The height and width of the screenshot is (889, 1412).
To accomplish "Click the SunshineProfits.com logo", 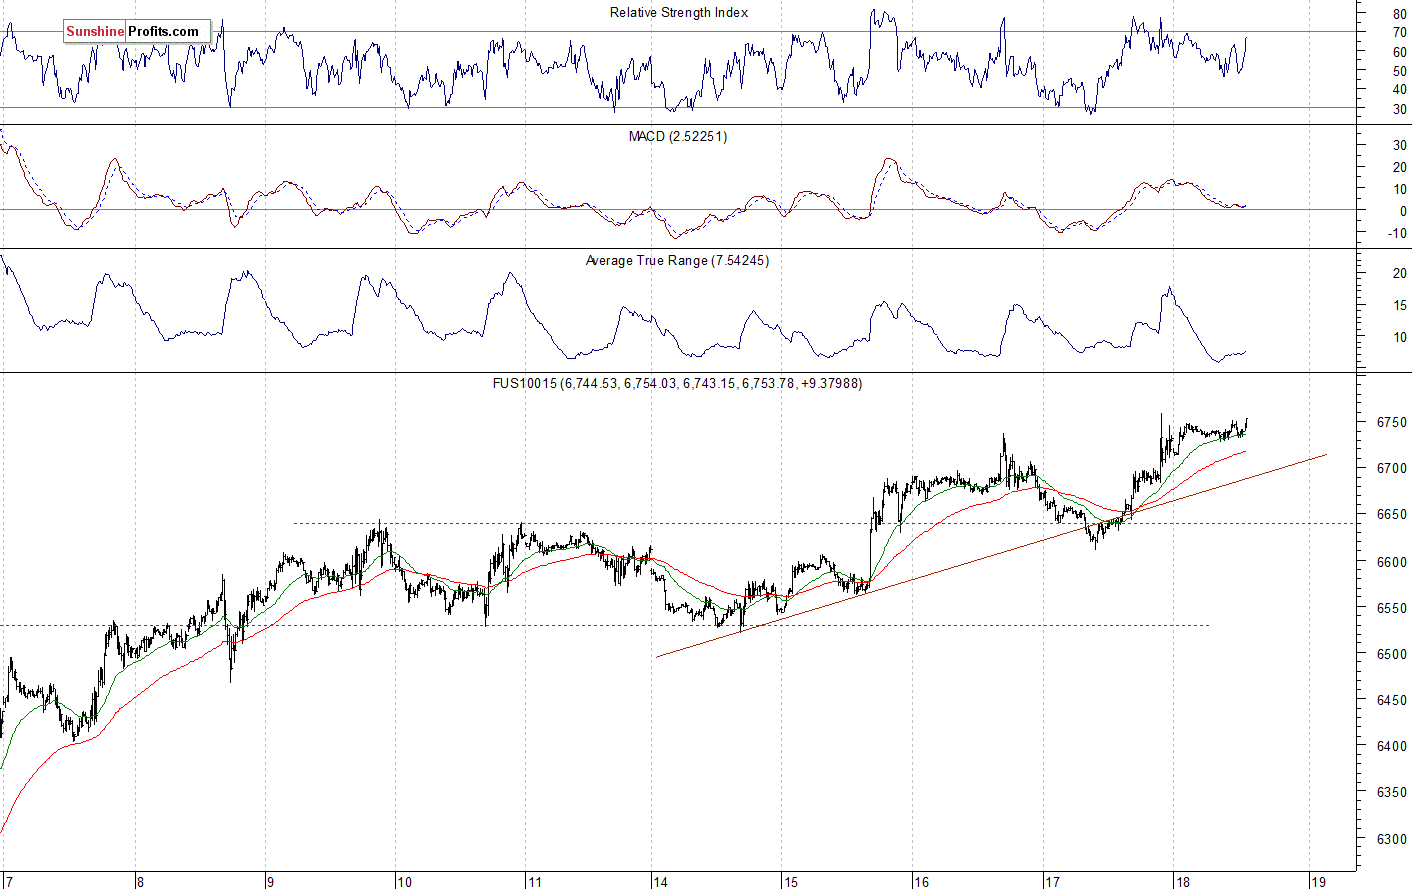I will point(136,31).
